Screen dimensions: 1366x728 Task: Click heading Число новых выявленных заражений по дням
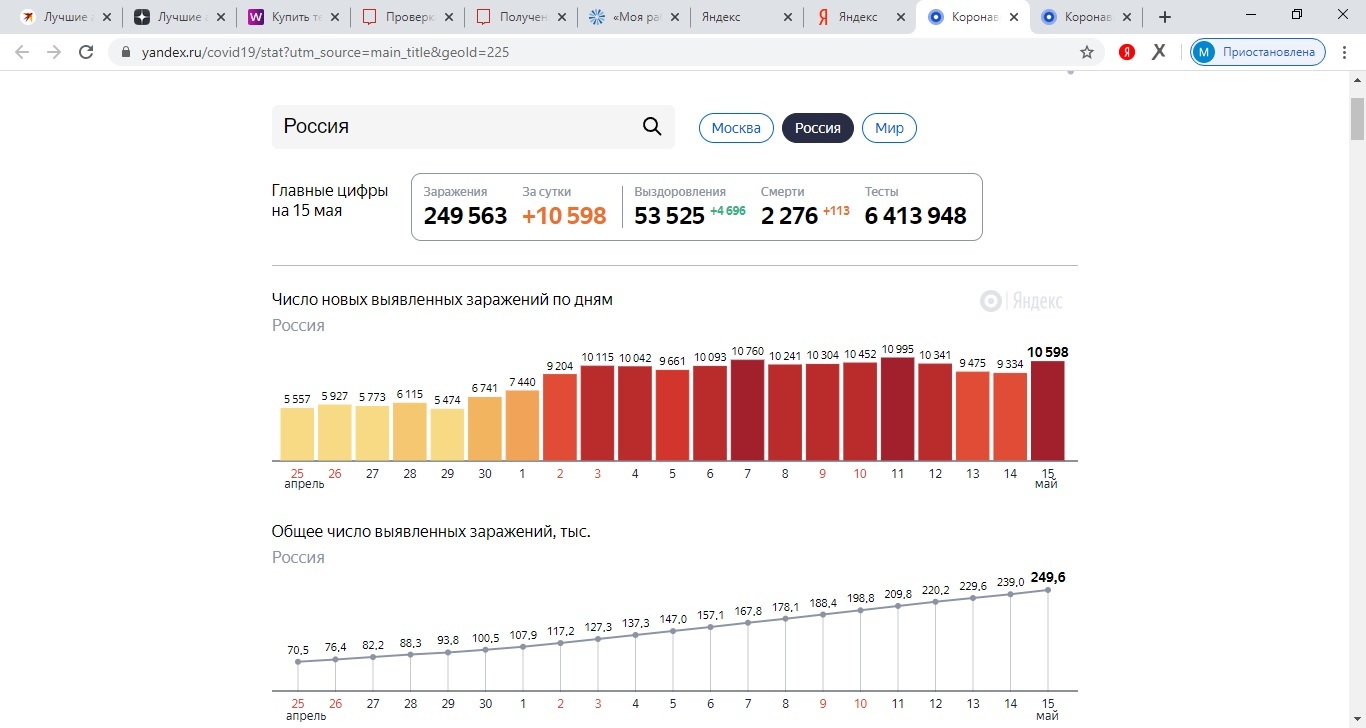pyautogui.click(x=442, y=299)
